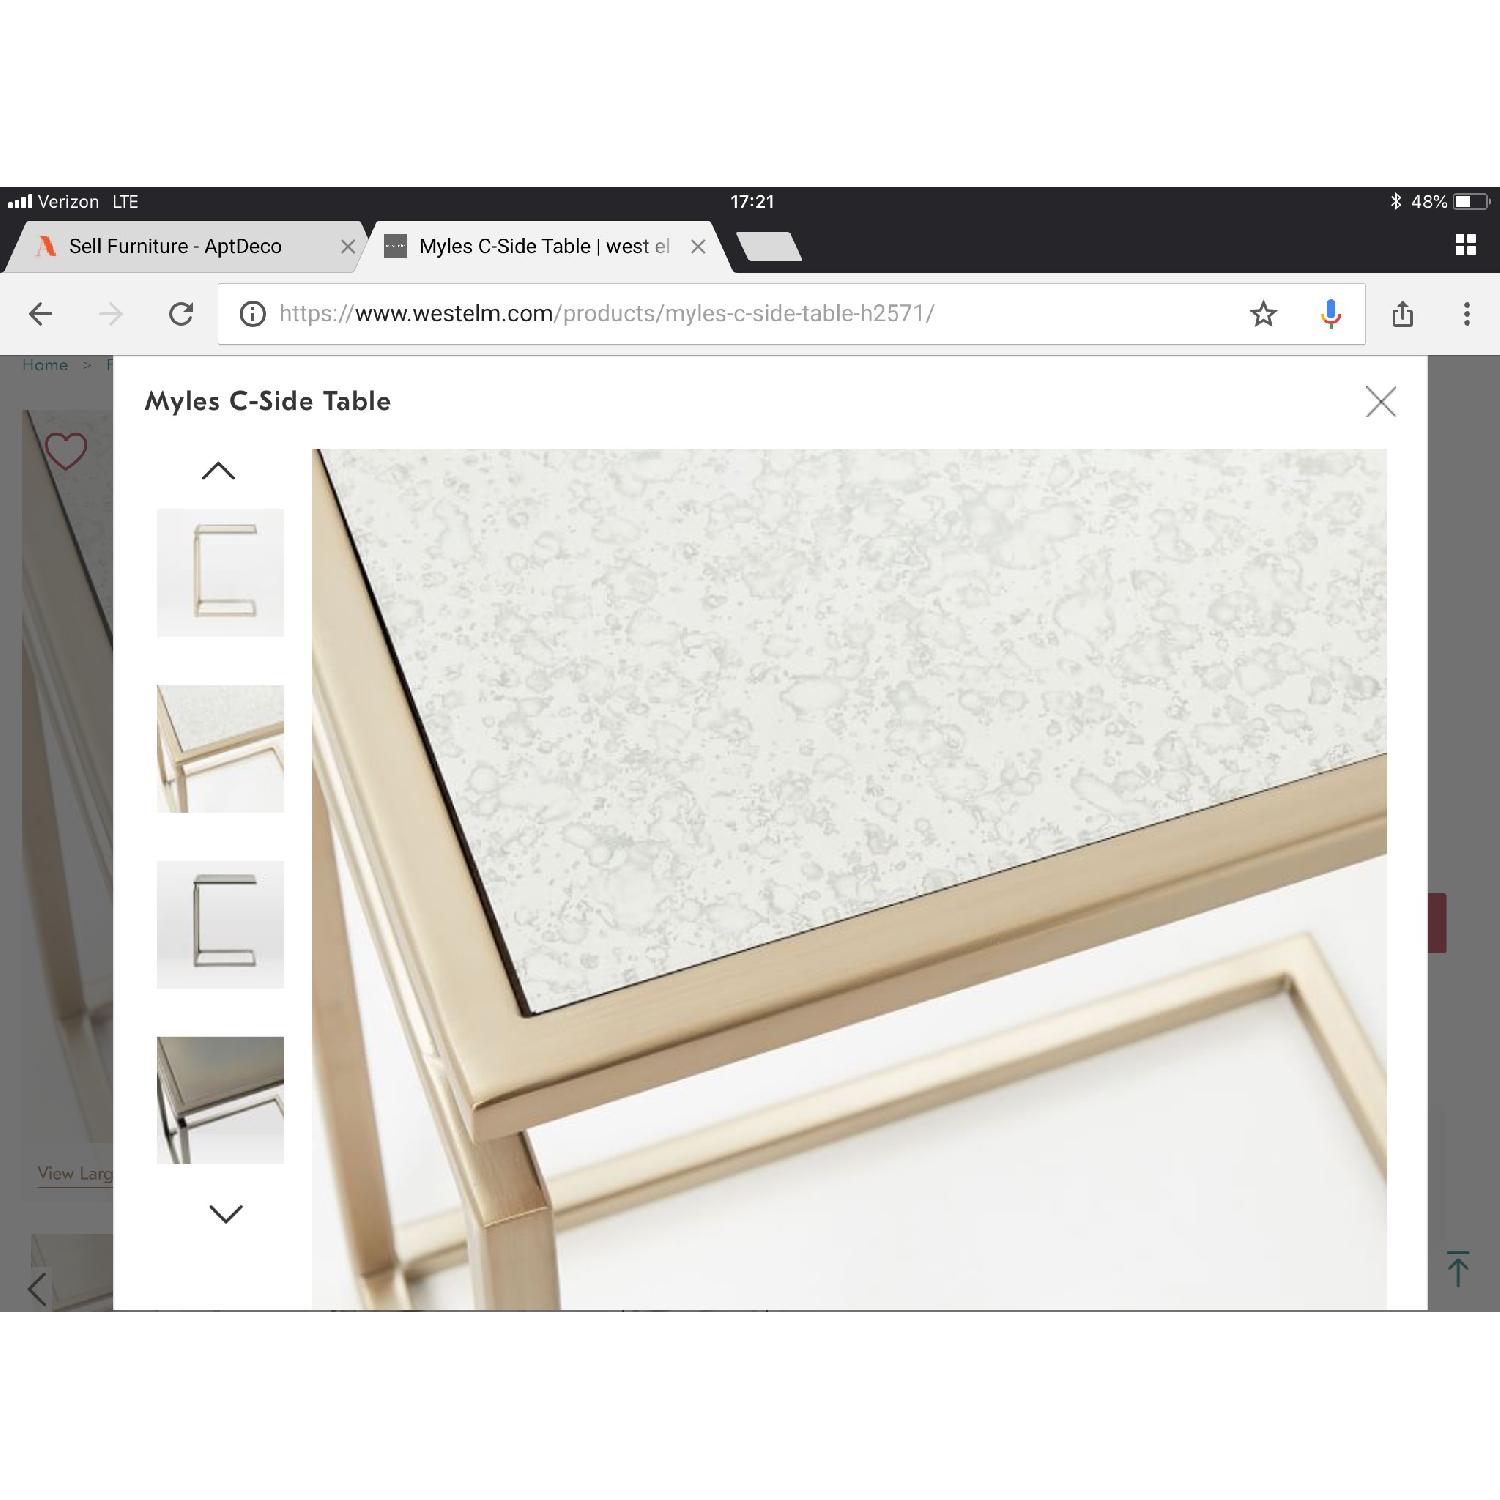Dismiss the Myles C-Side Table lightbox
Viewport: 1500px width, 1500px height.
(x=1381, y=401)
